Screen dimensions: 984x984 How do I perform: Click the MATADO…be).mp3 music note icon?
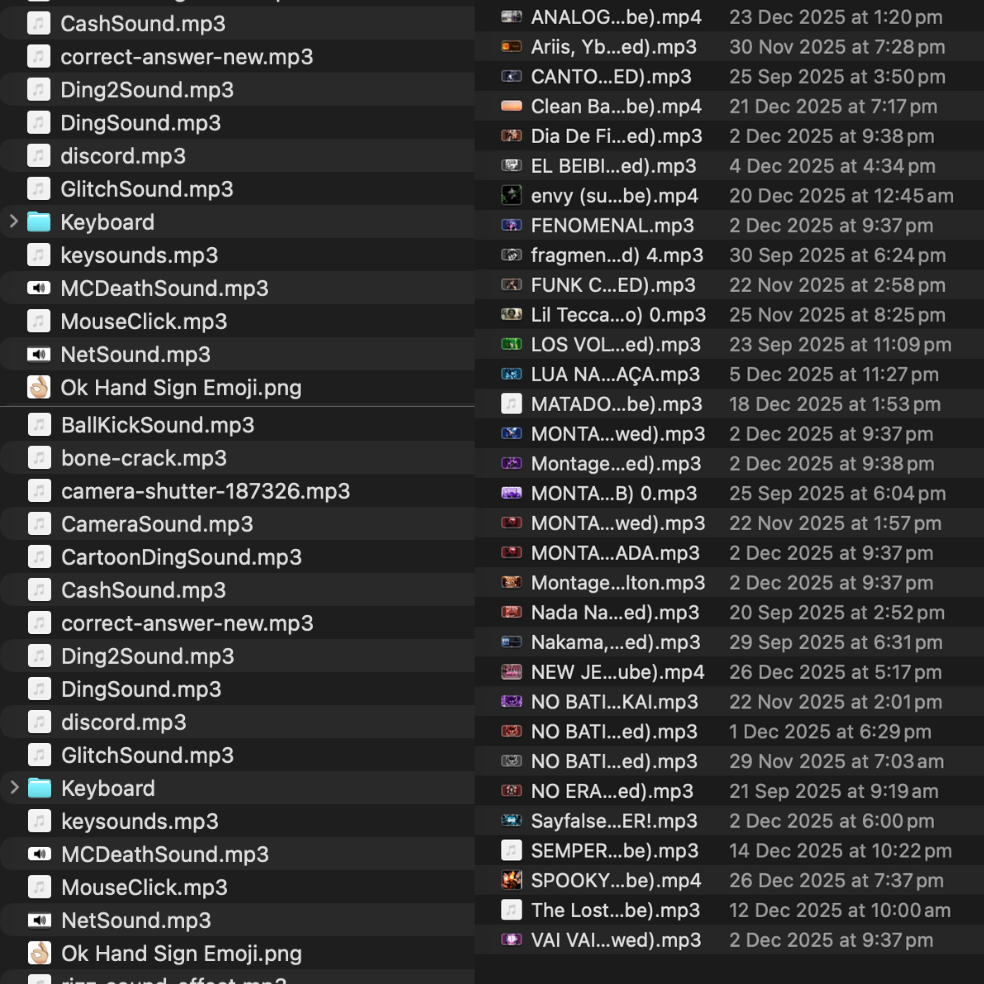511,404
